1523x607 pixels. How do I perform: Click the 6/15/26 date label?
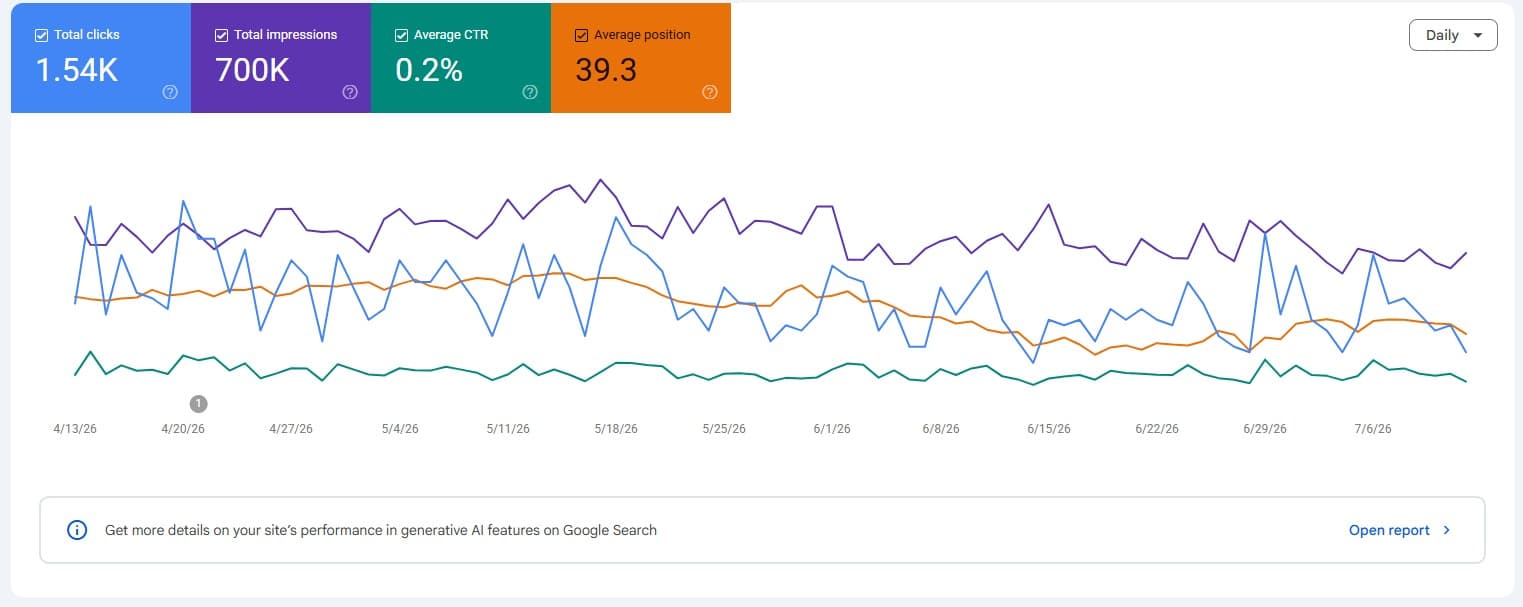[x=1049, y=429]
